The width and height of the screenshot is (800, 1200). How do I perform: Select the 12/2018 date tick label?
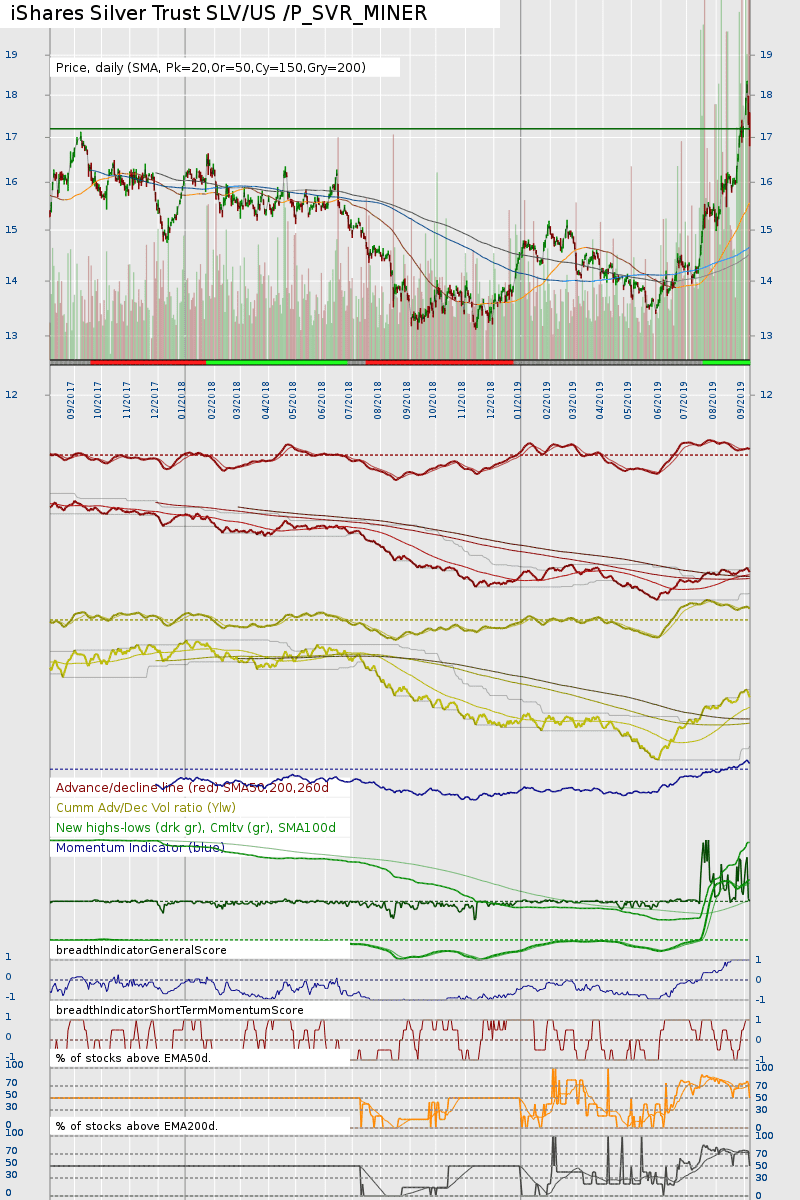point(490,399)
